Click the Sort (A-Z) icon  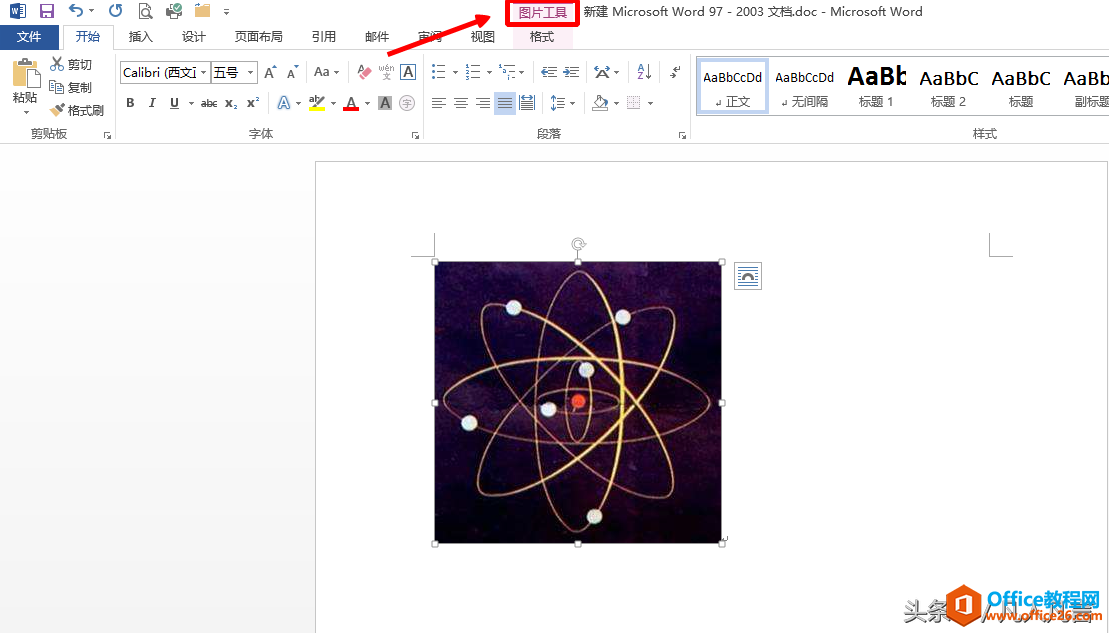point(644,72)
